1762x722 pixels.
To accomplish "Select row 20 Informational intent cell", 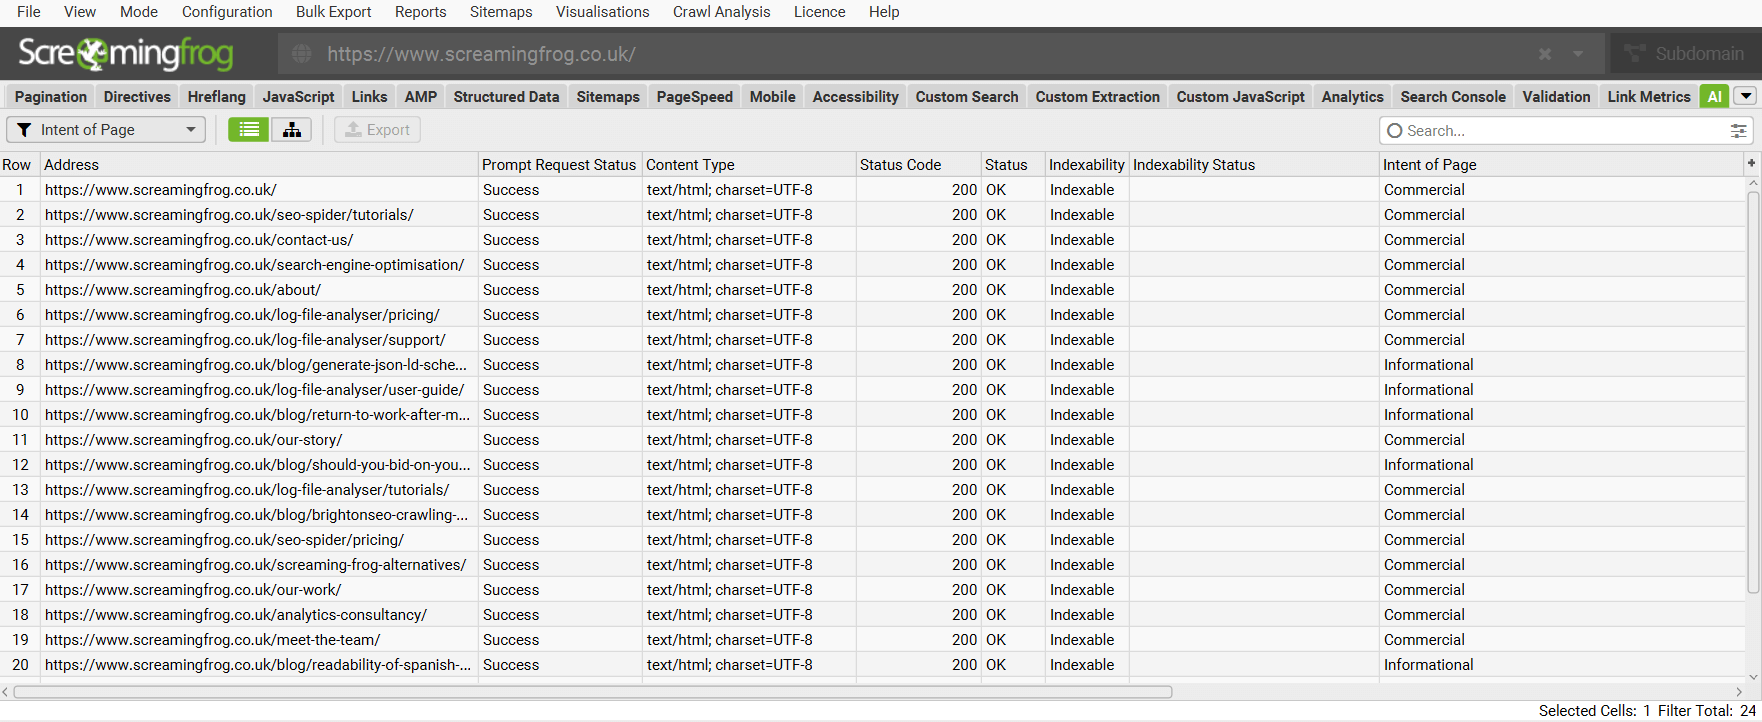I will (x=1561, y=665).
